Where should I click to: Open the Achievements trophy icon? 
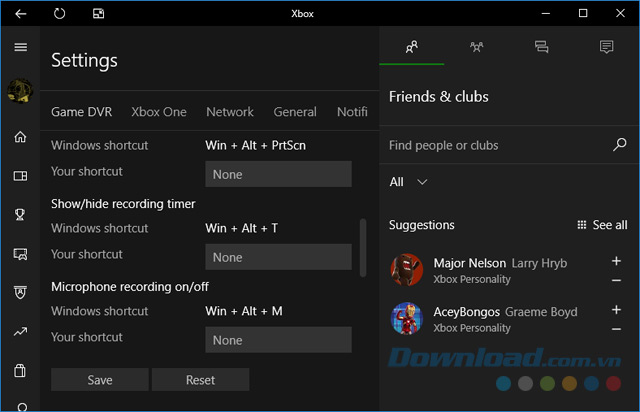click(x=20, y=213)
